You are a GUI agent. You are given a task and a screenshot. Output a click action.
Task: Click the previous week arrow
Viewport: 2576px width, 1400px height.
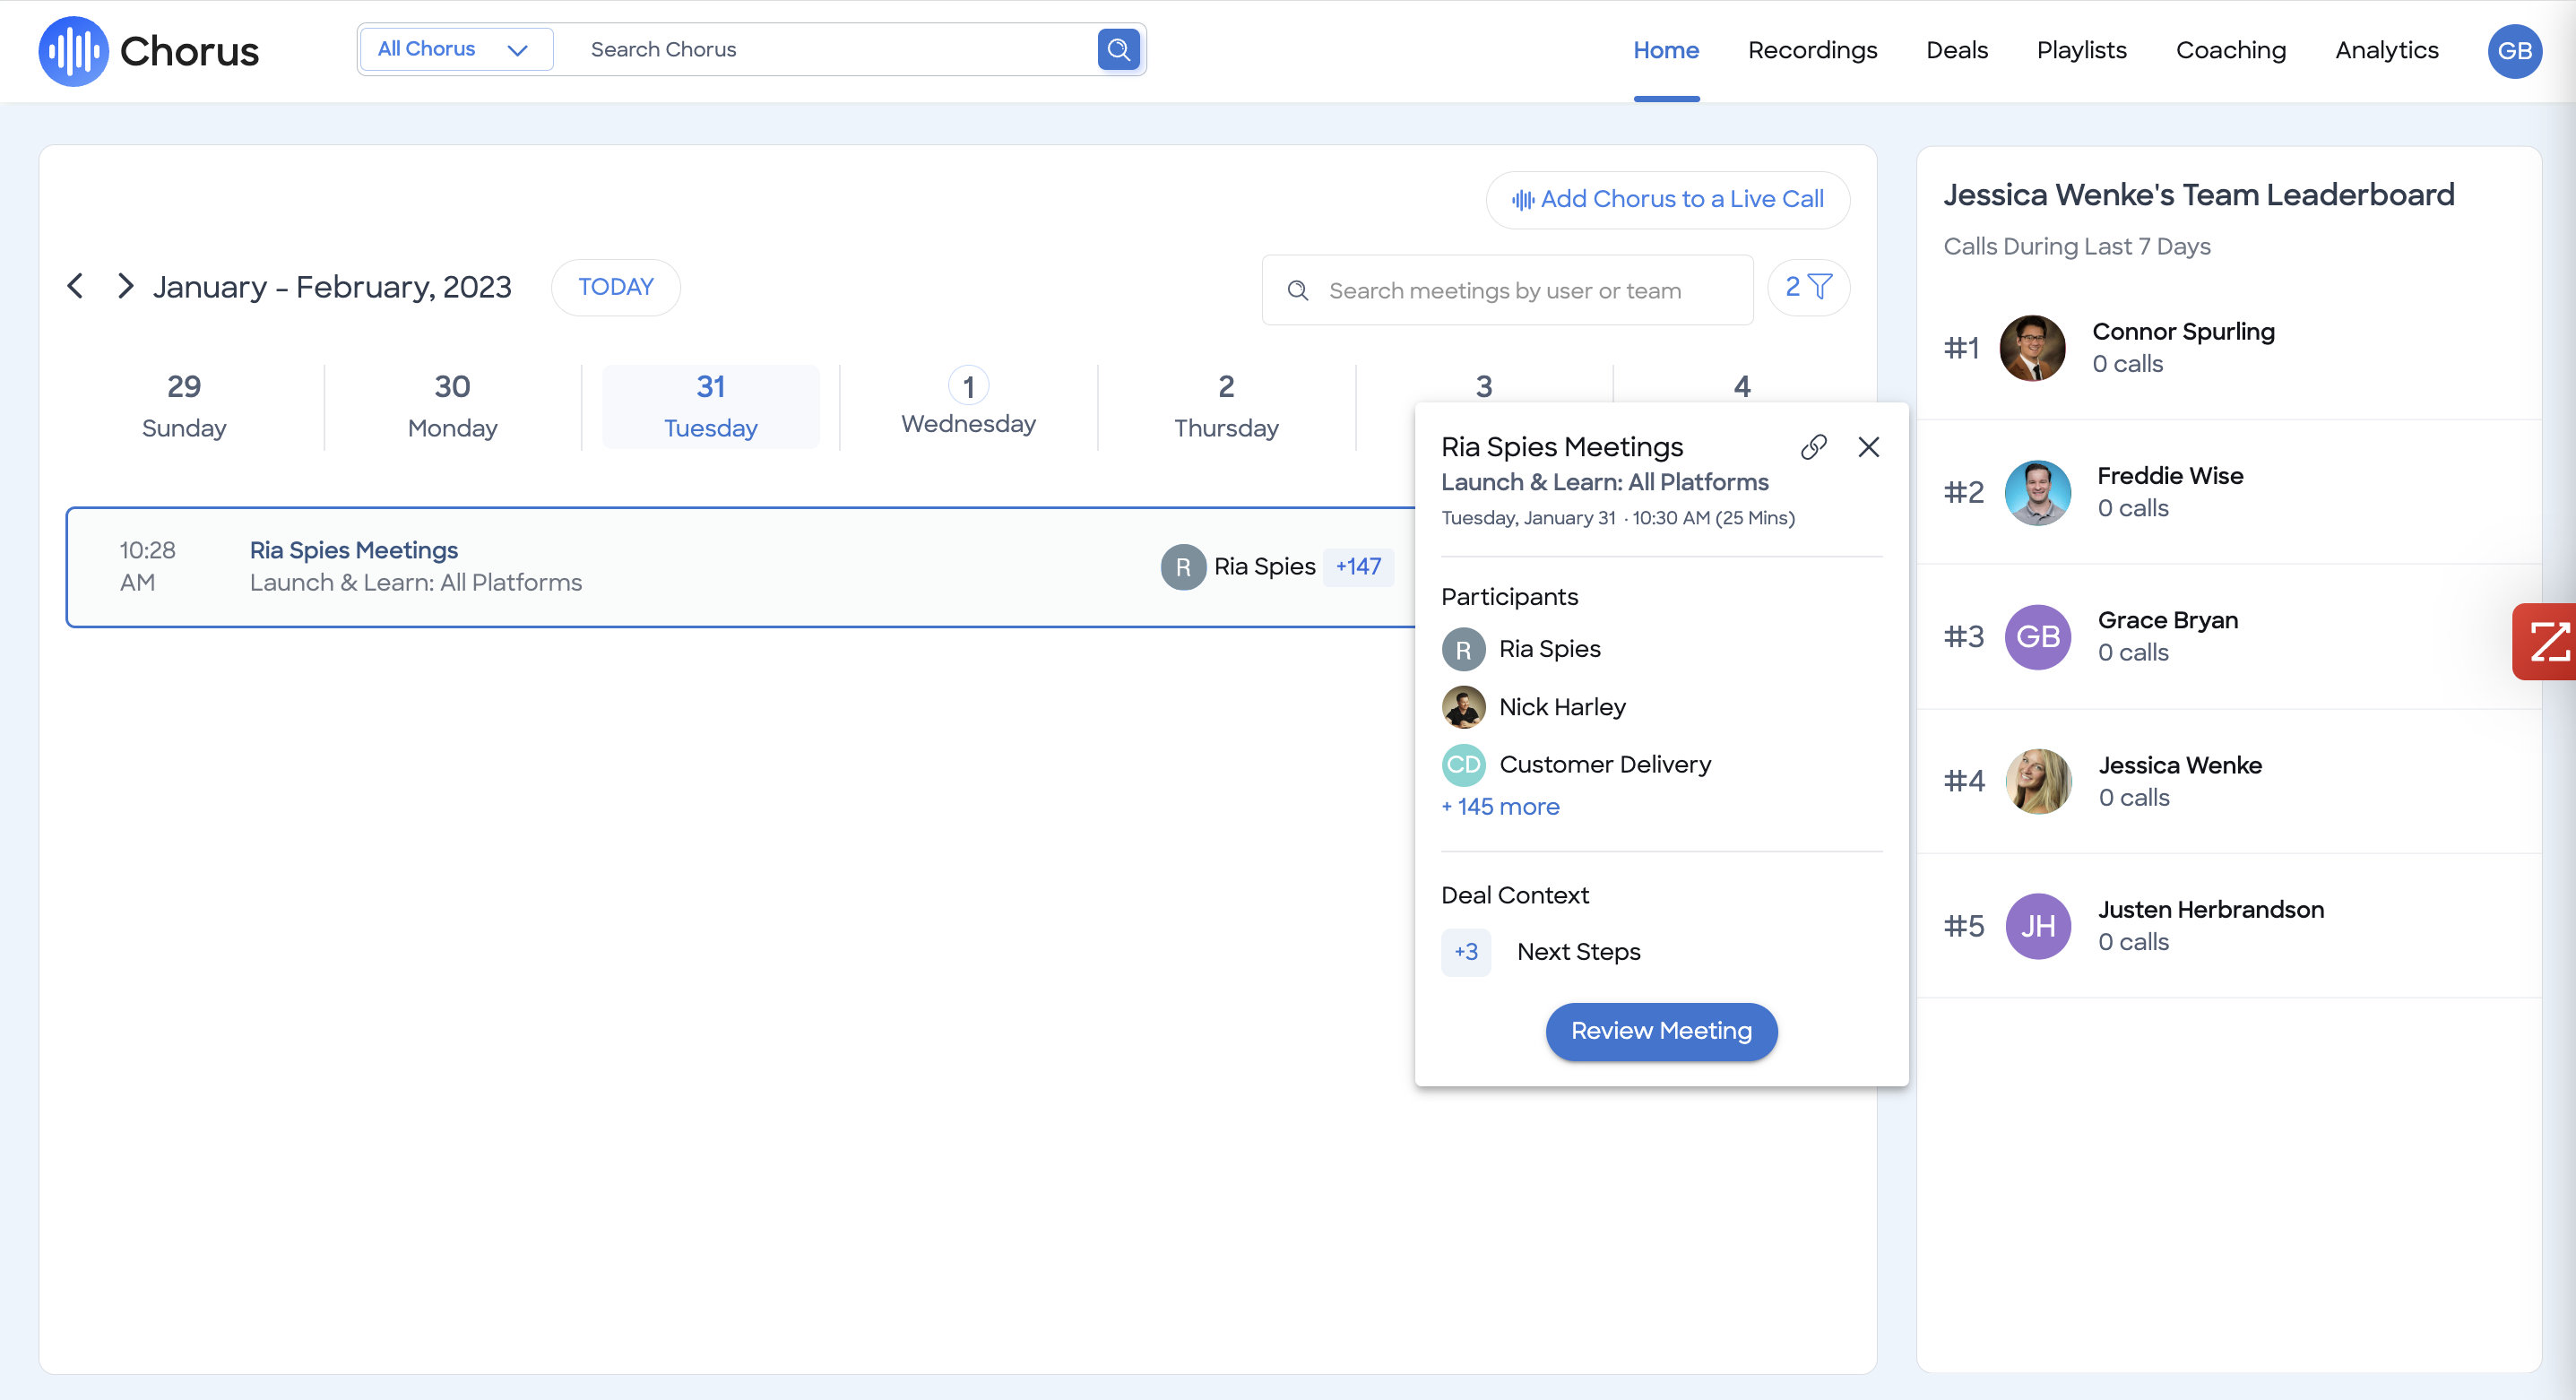tap(74, 286)
